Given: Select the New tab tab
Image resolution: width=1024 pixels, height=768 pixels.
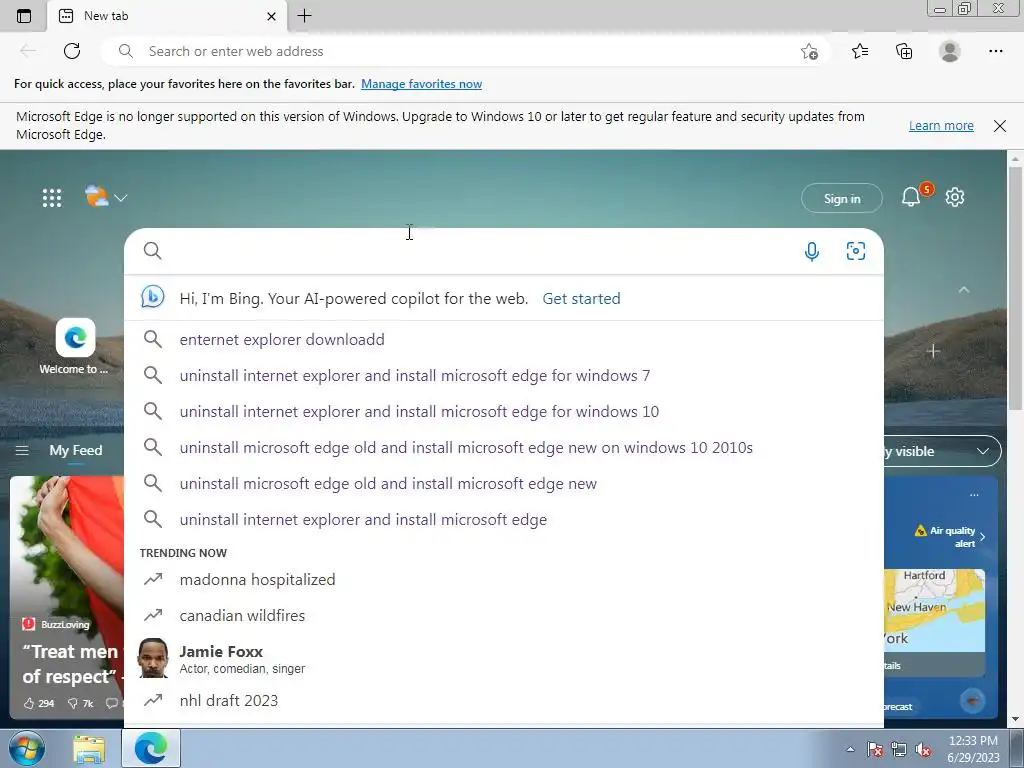Looking at the screenshot, I should pos(167,16).
